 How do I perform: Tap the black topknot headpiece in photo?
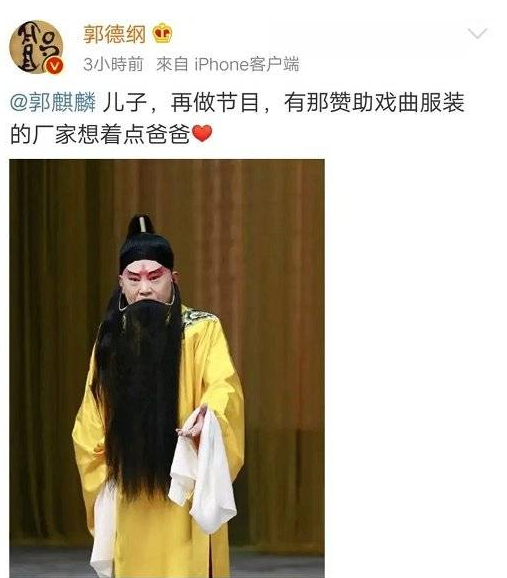pyautogui.click(x=145, y=241)
